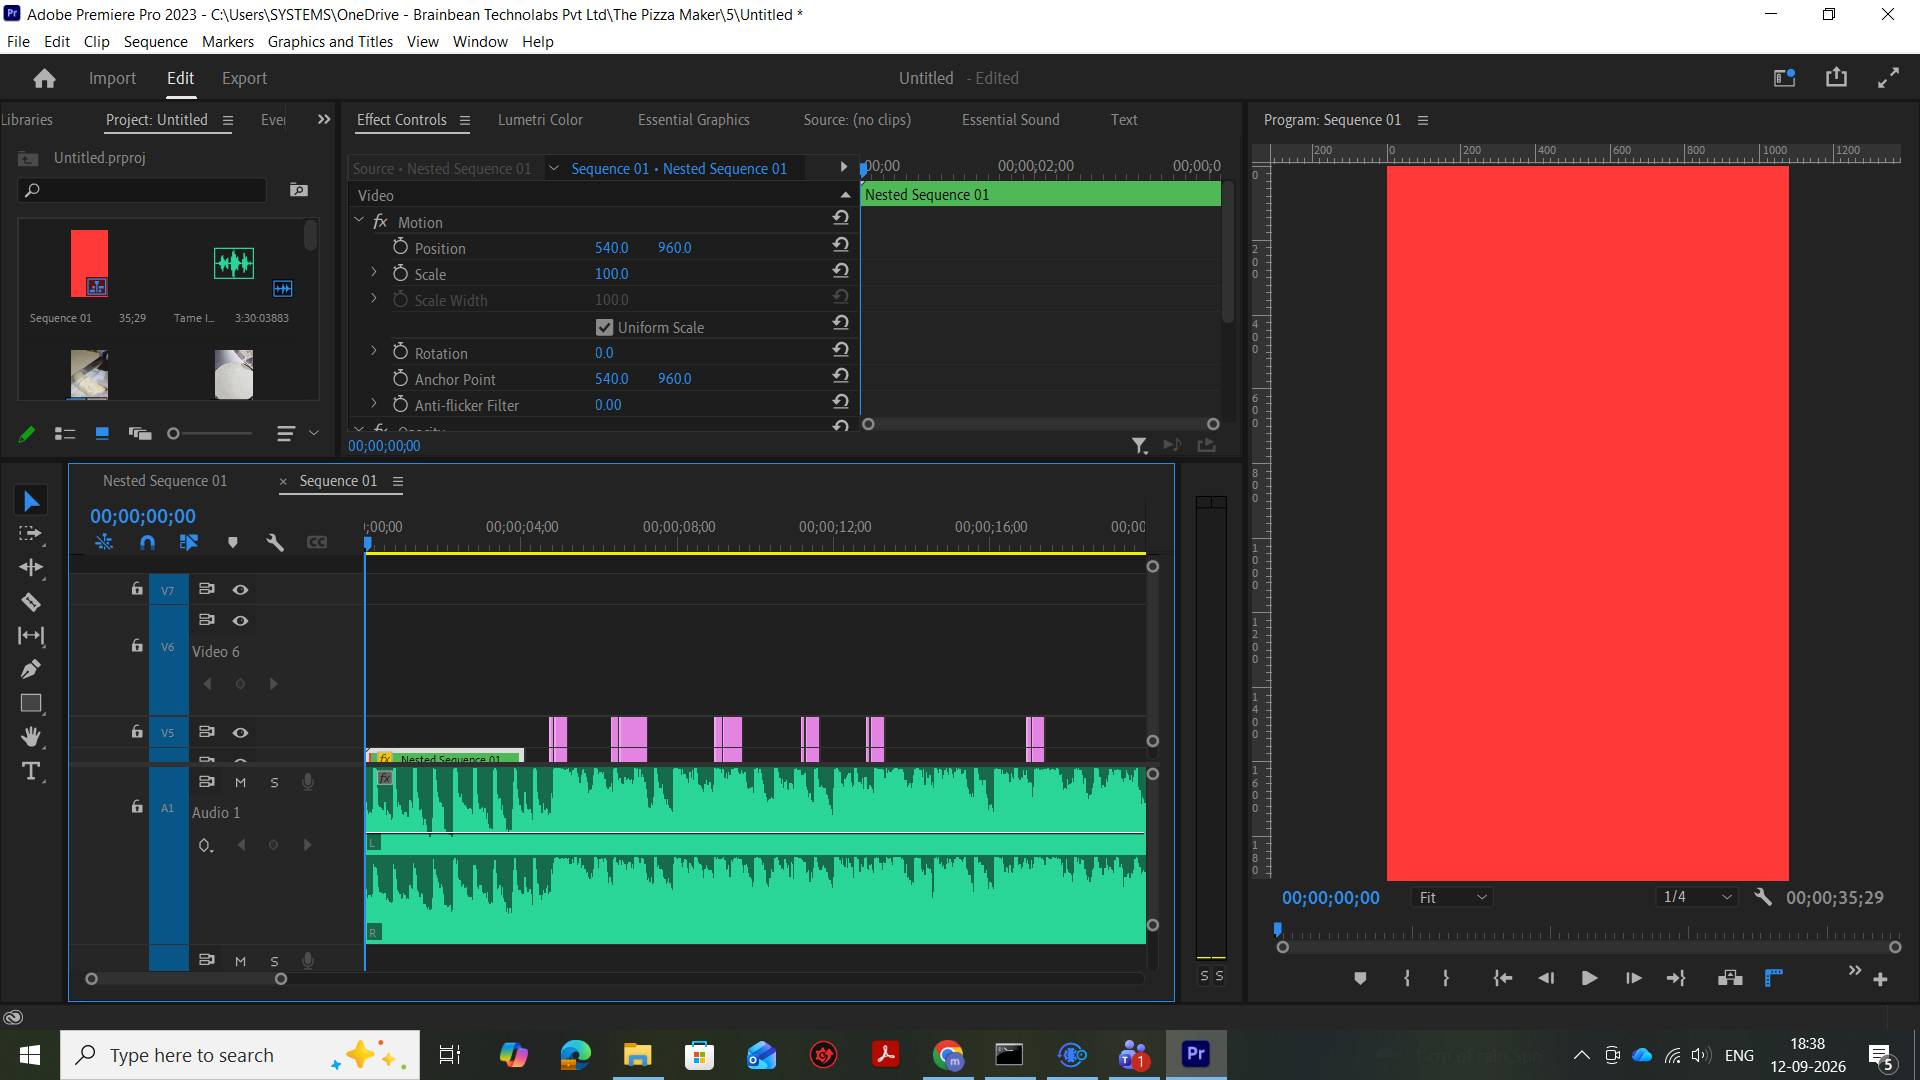The height and width of the screenshot is (1080, 1920).
Task: Open timeline display settings wrench
Action: [275, 542]
